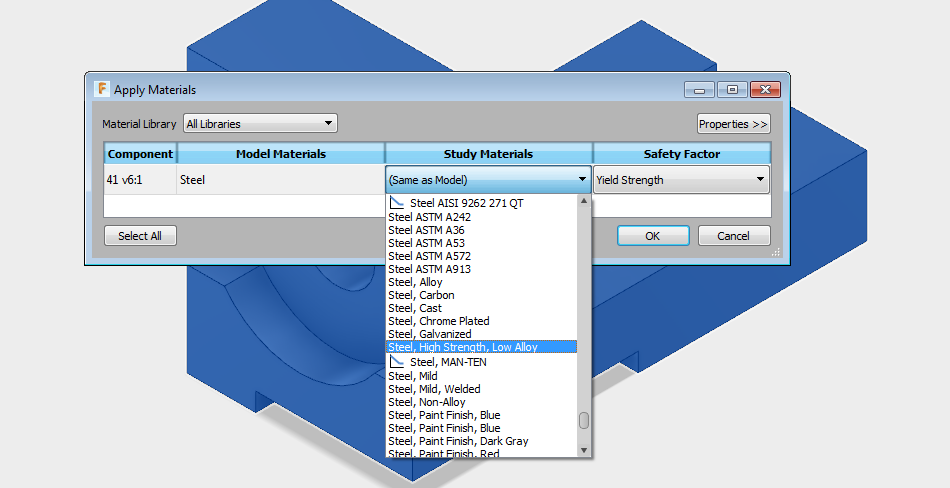Open the Material Library dropdown
950x488 pixels.
click(x=260, y=124)
